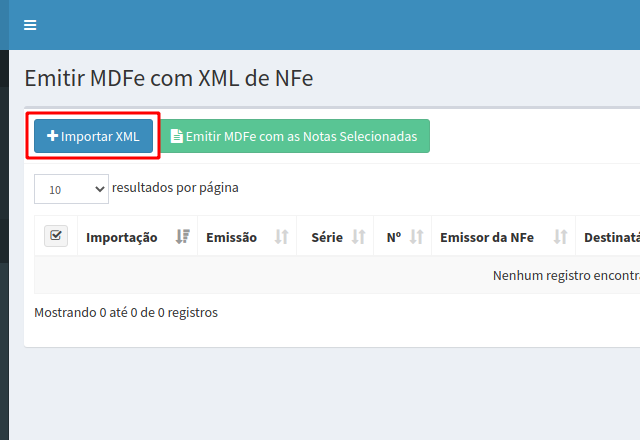Viewport: 640px width, 440px height.
Task: Click the plus icon on Importar XML
Action: 53,136
